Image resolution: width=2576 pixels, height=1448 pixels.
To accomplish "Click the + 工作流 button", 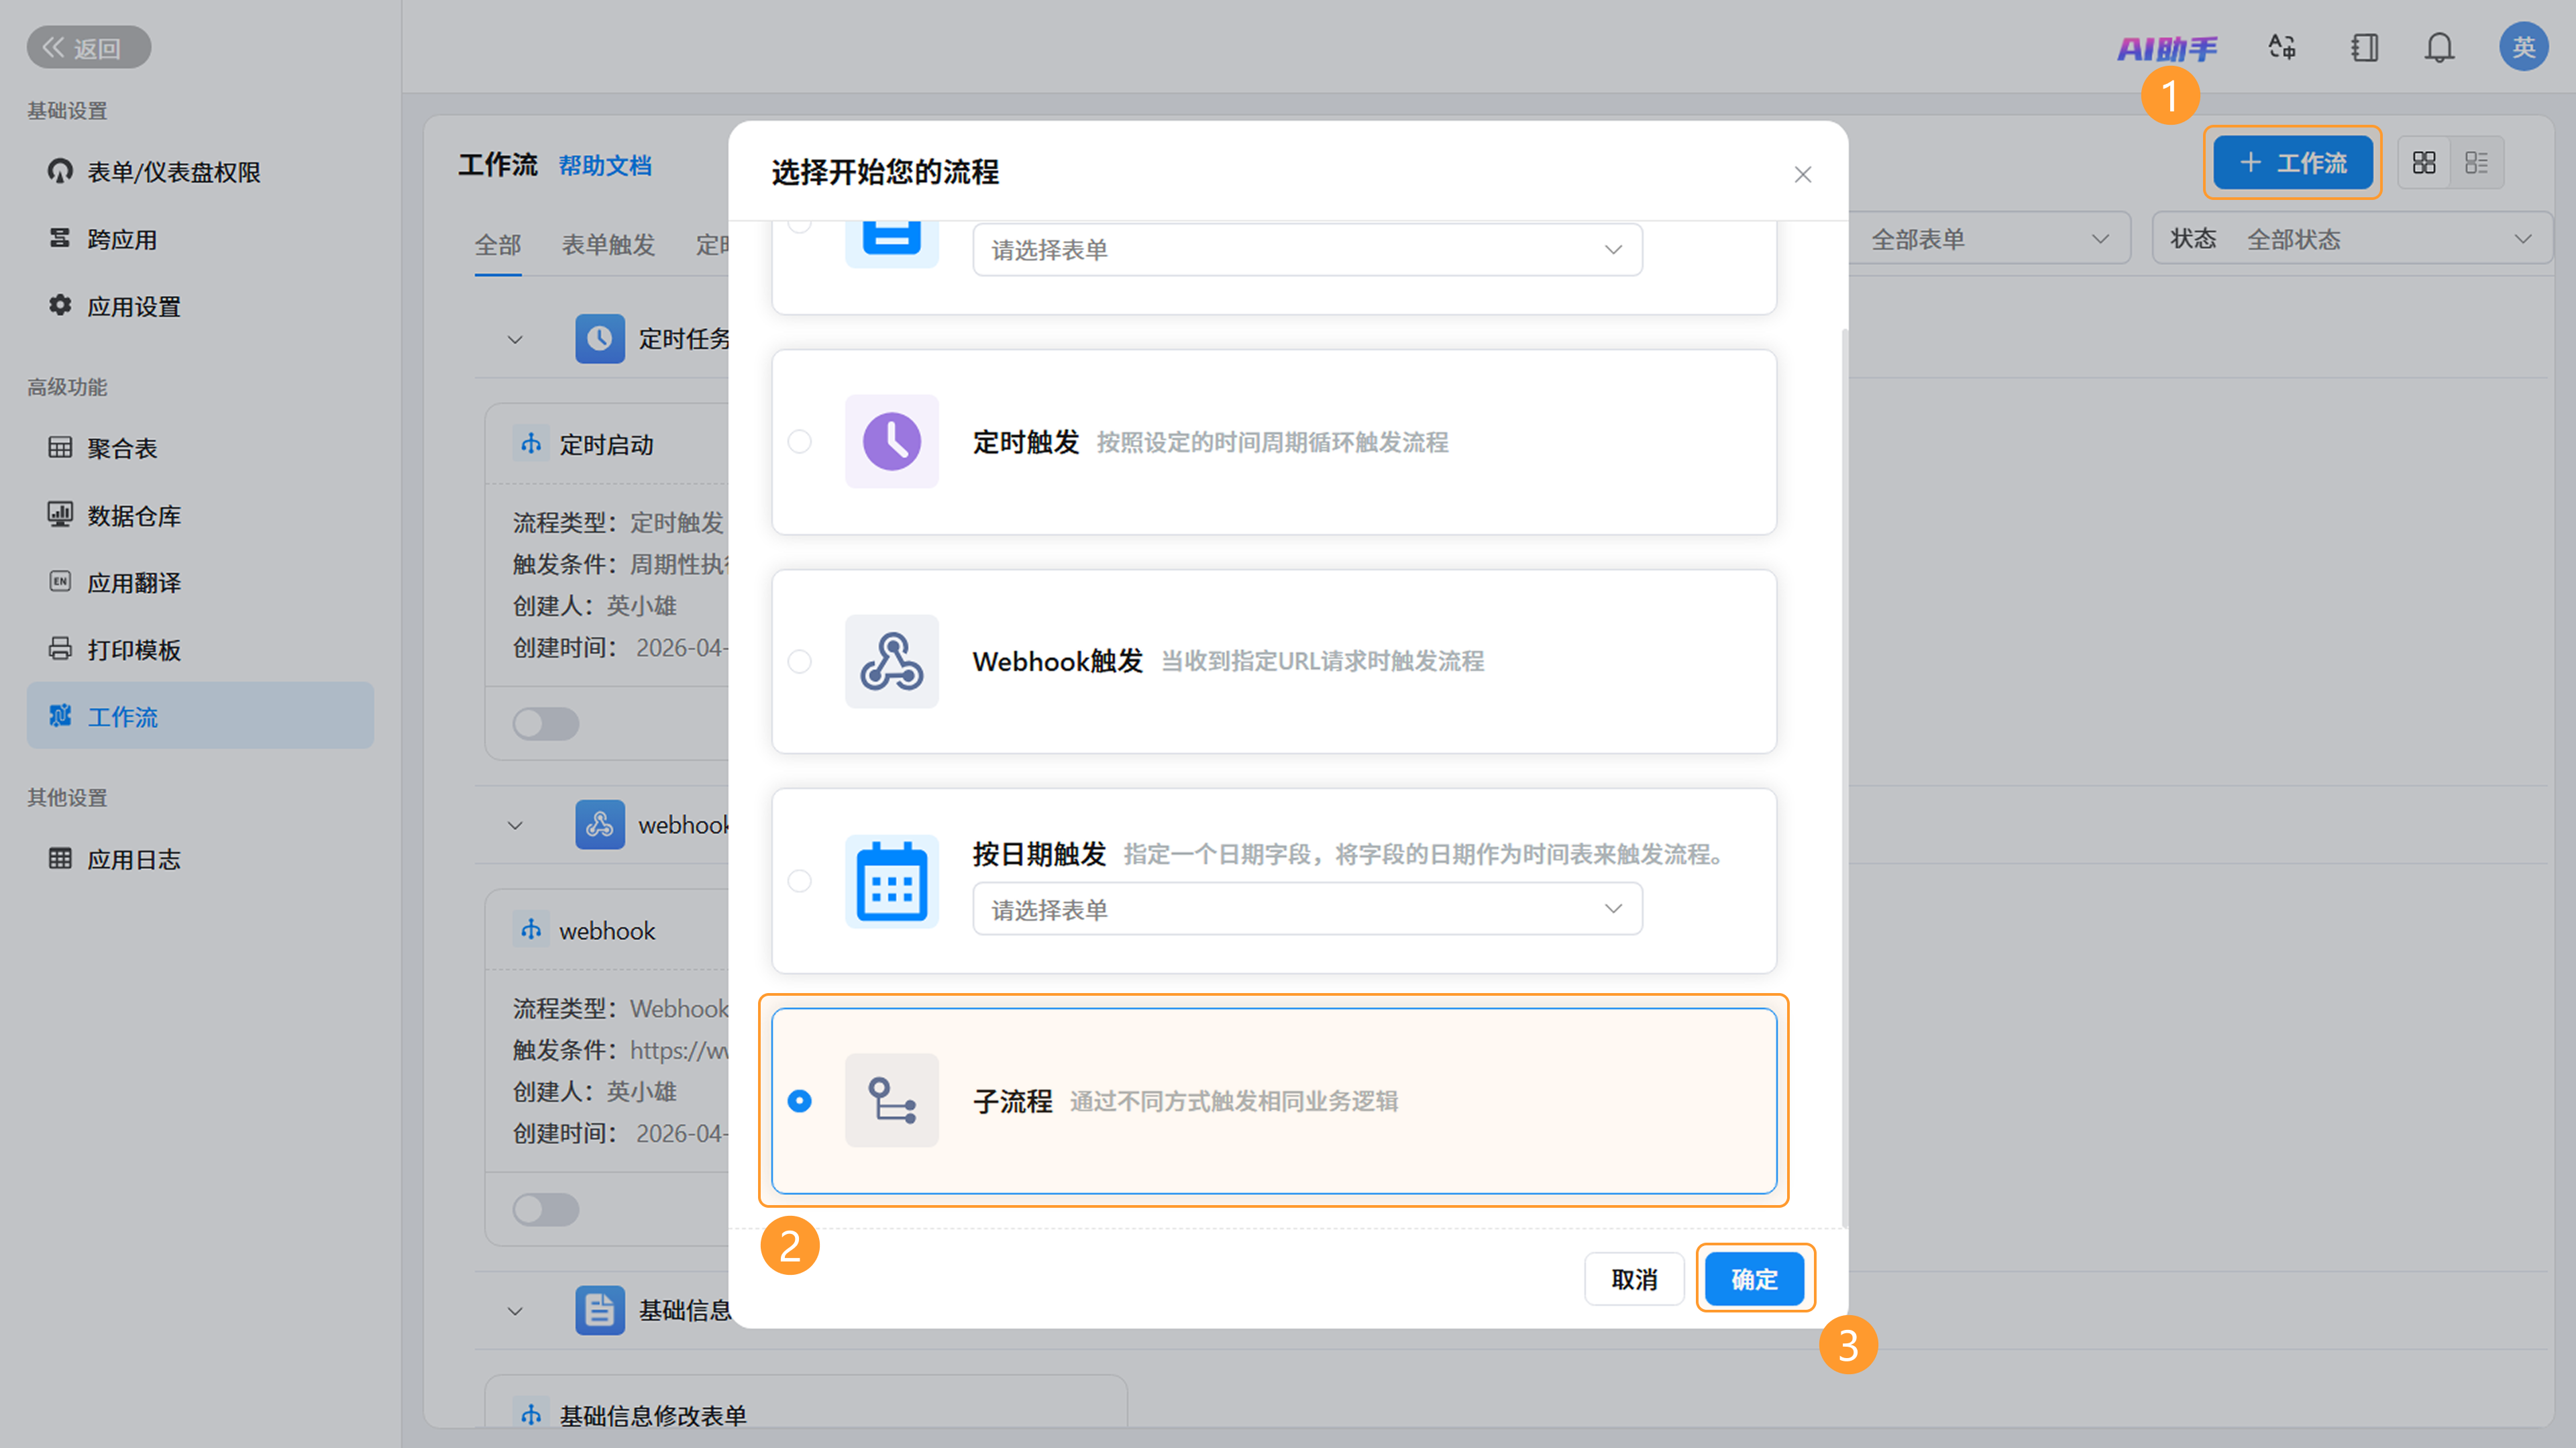I will point(2292,163).
